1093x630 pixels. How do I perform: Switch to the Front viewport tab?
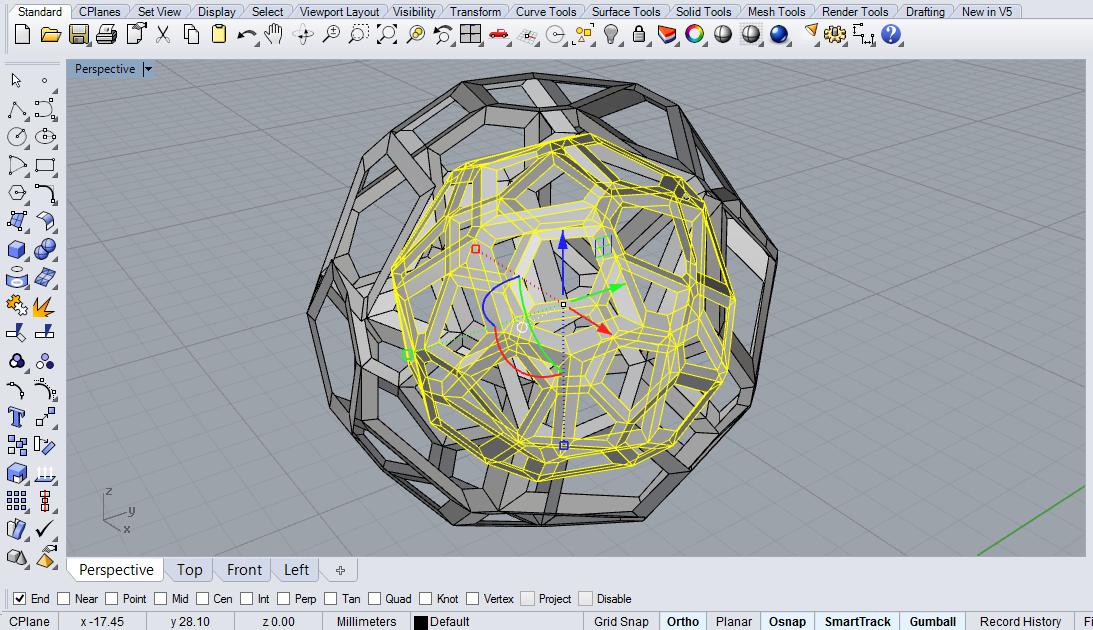244,569
